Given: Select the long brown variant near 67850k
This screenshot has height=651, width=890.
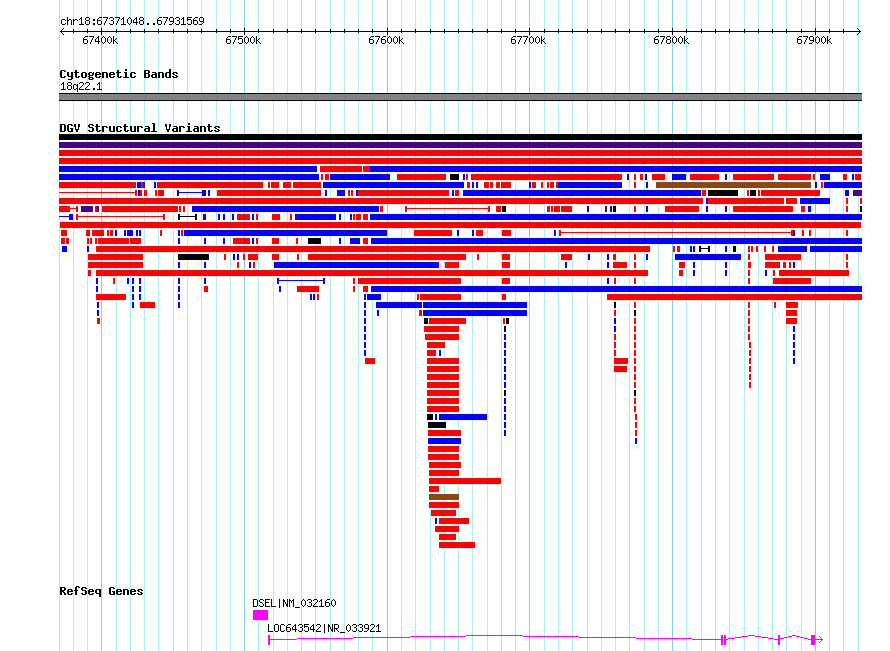Looking at the screenshot, I should coord(733,185).
